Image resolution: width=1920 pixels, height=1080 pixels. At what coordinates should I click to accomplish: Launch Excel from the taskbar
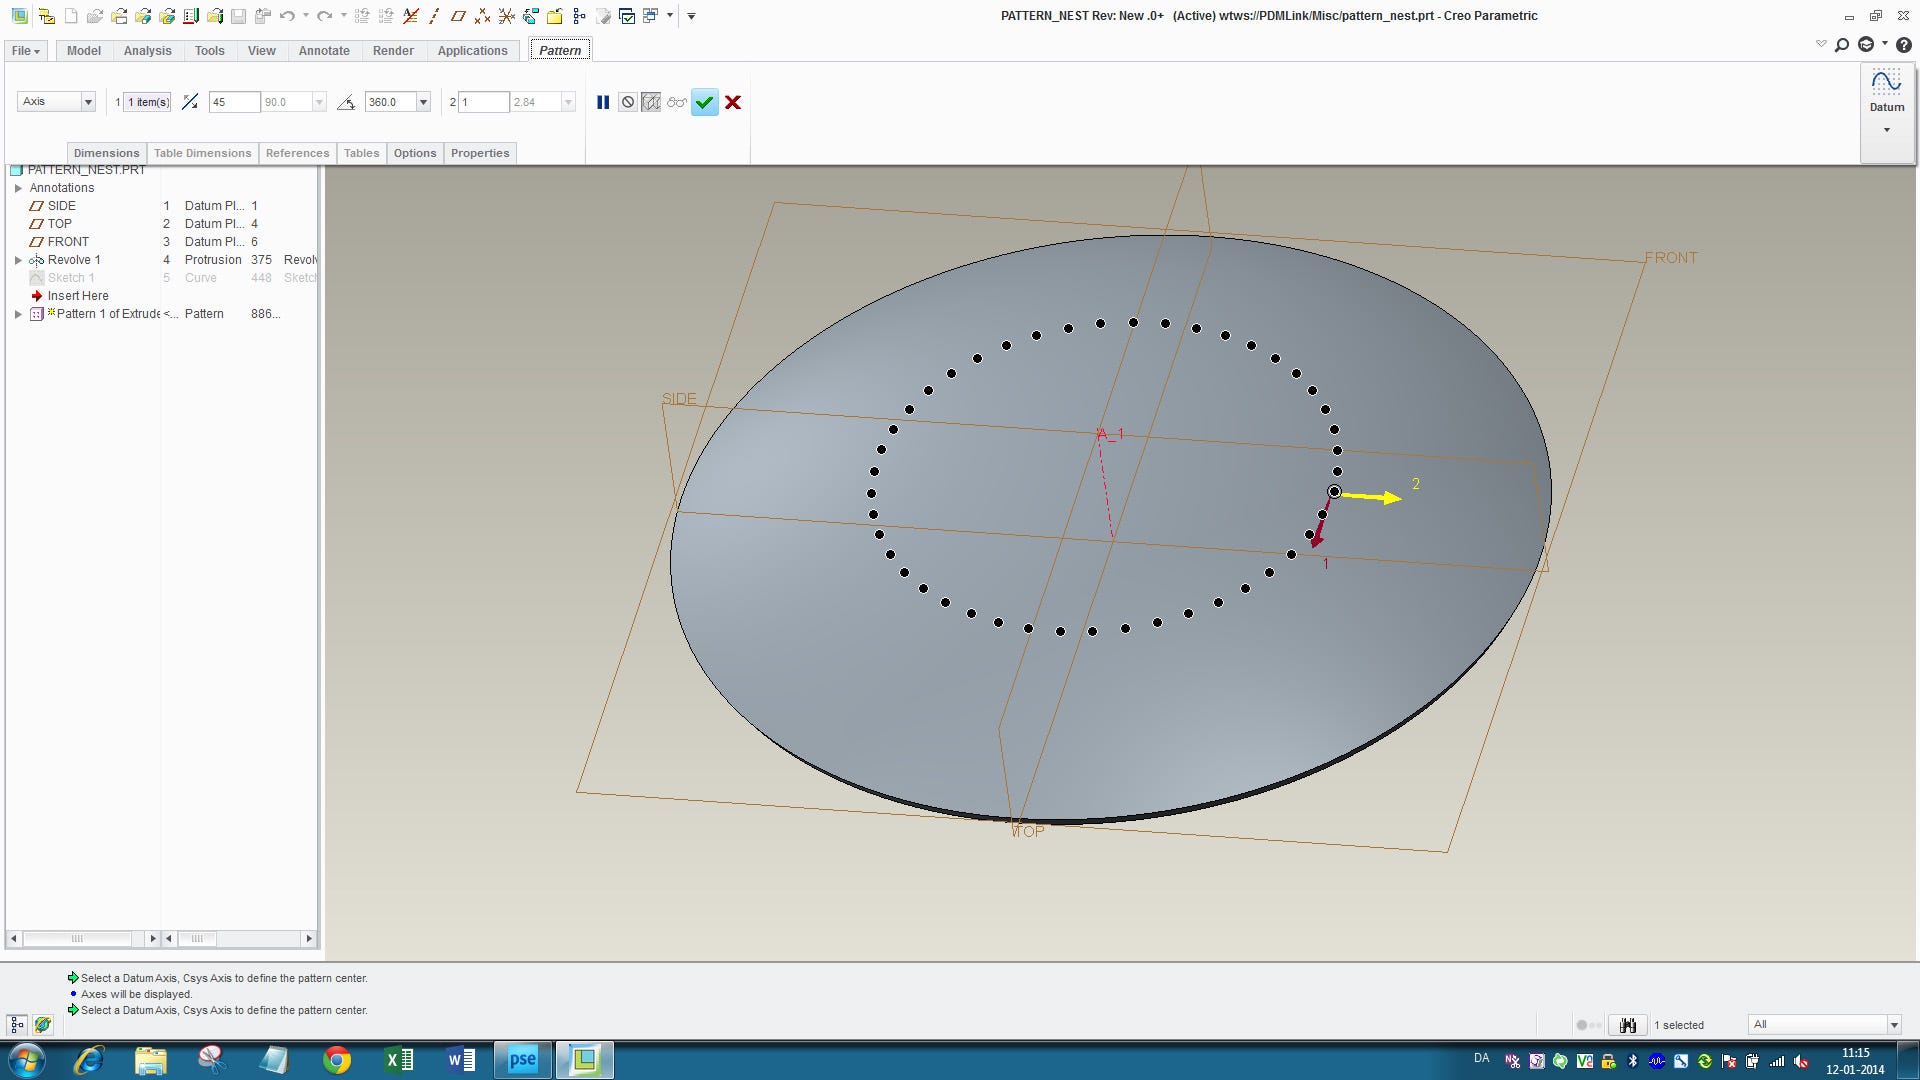pyautogui.click(x=399, y=1059)
